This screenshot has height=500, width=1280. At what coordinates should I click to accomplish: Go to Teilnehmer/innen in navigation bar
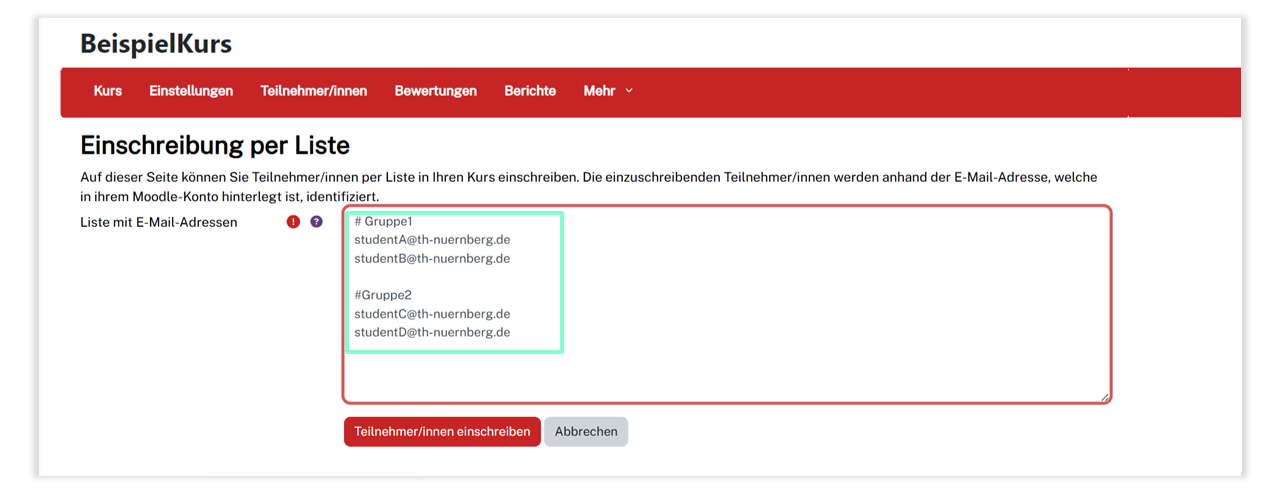(313, 91)
